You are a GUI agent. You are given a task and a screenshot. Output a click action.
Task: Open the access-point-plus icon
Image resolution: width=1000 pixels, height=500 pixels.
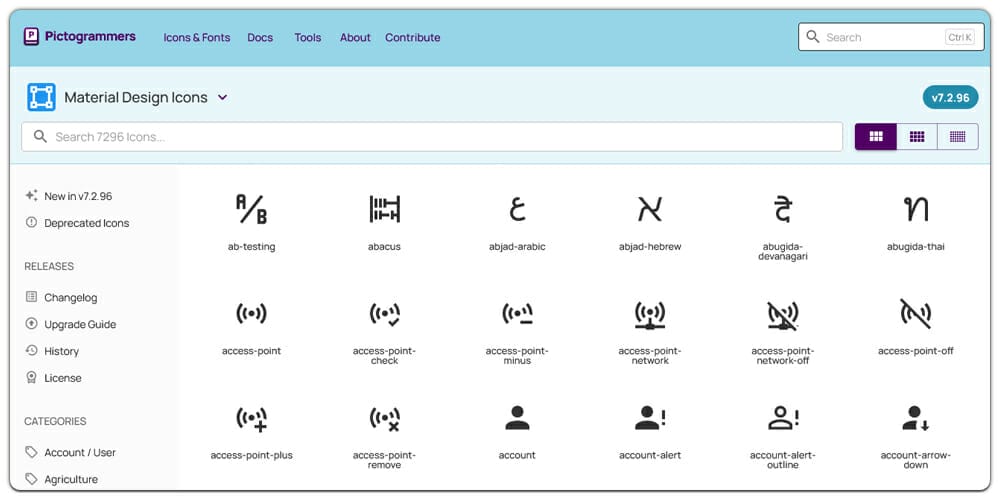pos(251,418)
